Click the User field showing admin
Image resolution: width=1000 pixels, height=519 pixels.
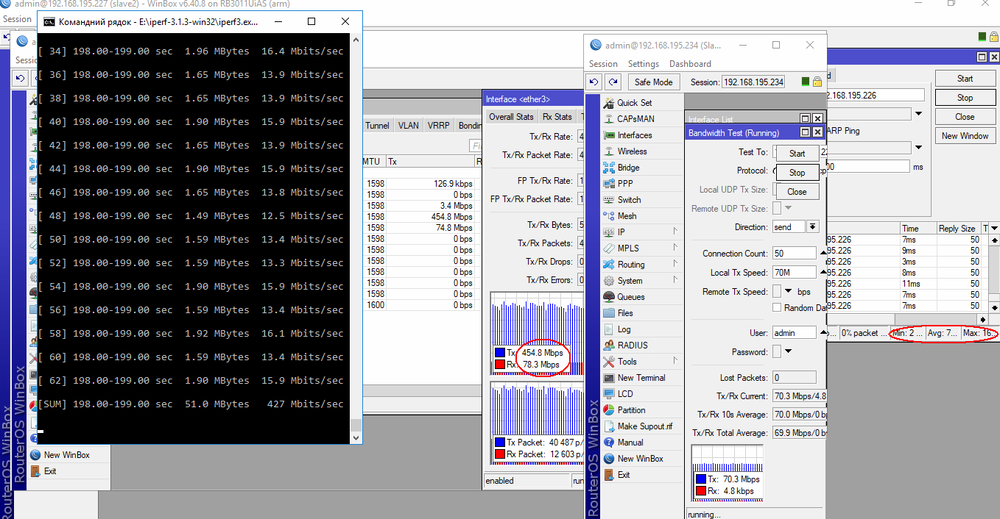pos(794,332)
